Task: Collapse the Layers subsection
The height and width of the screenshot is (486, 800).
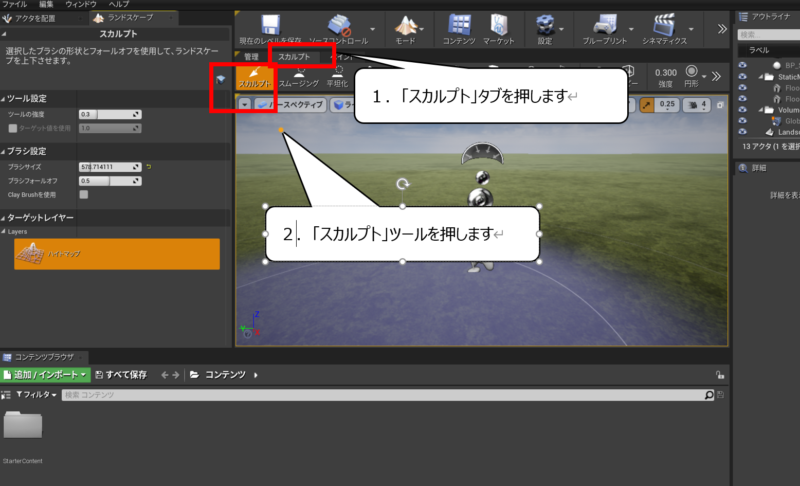Action: click(x=4, y=232)
